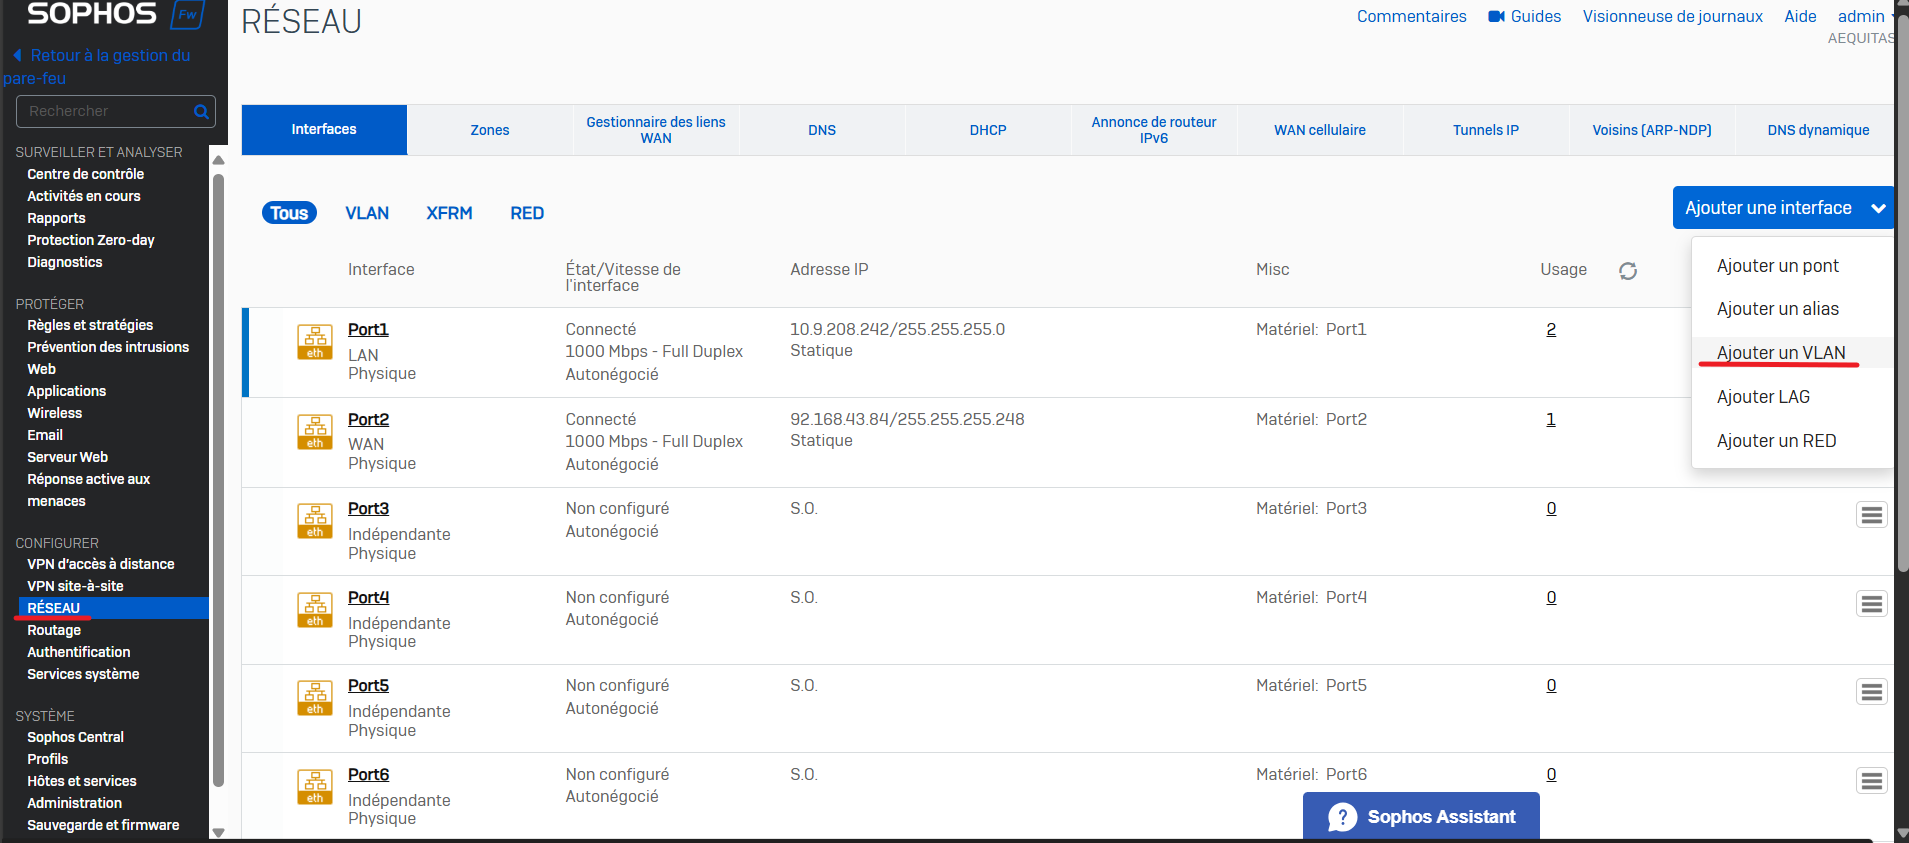Filter interfaces by XFRM
This screenshot has width=1909, height=843.
[x=449, y=213]
